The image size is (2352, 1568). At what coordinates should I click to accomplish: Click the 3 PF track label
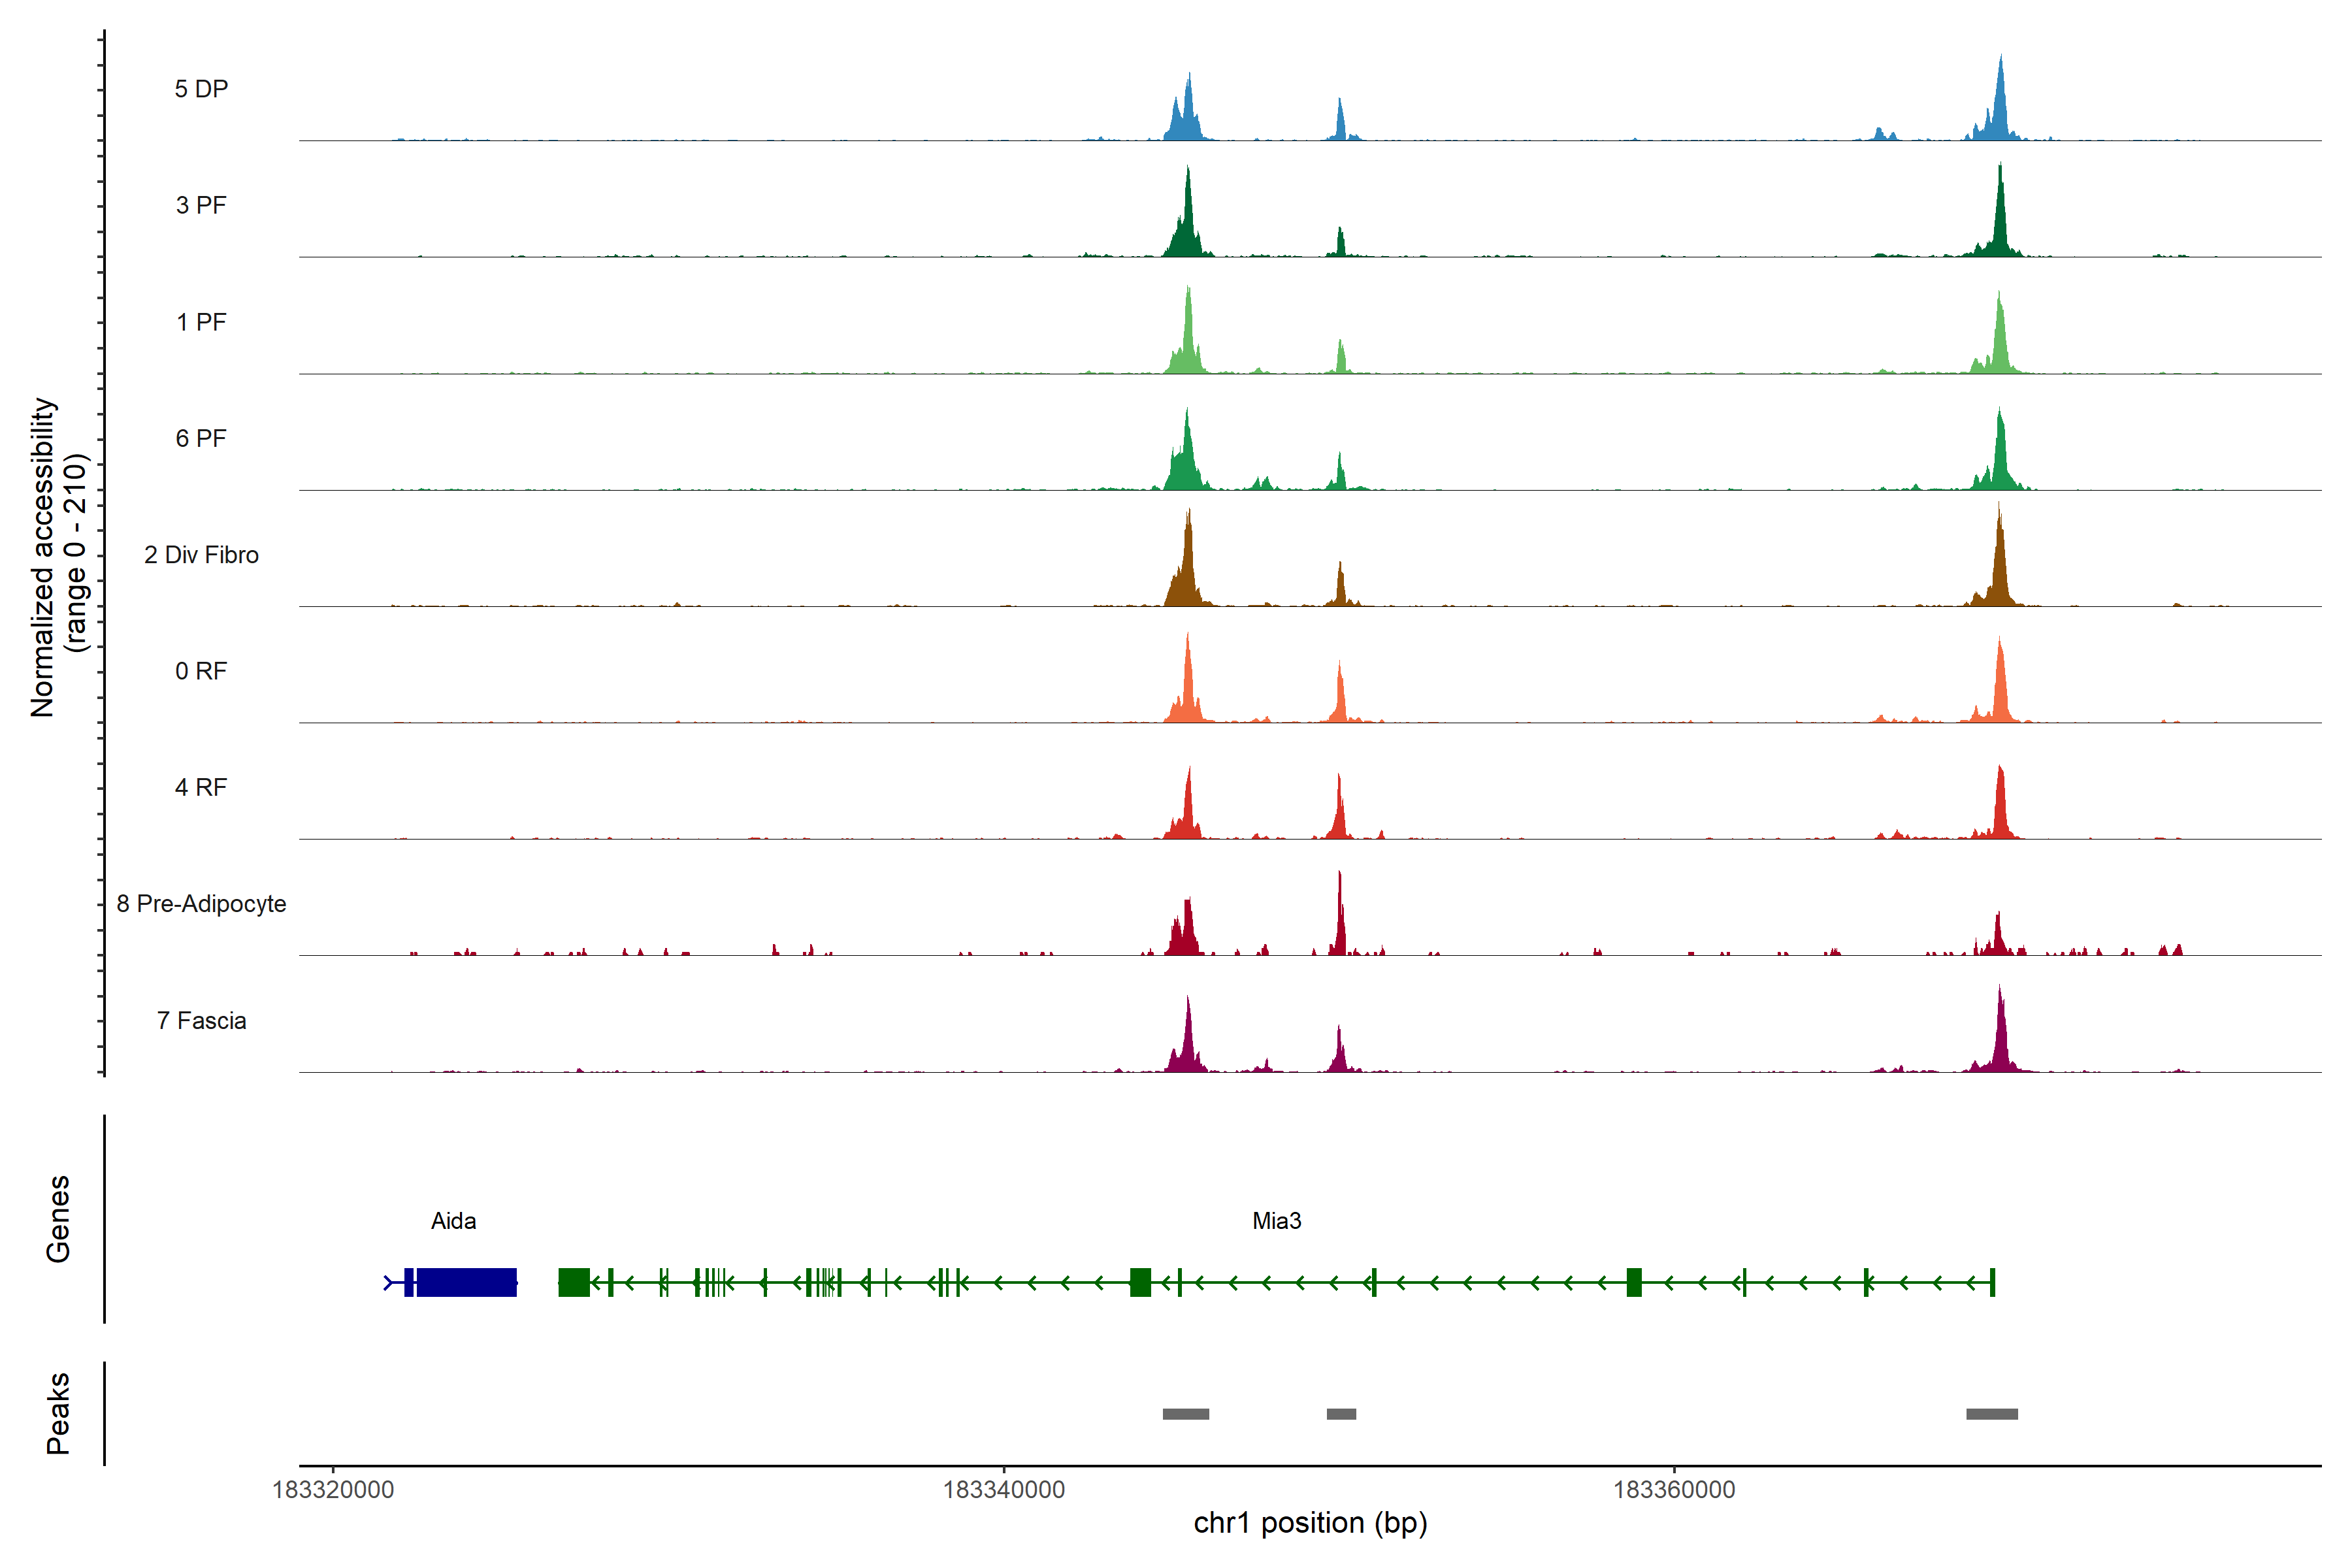[201, 205]
